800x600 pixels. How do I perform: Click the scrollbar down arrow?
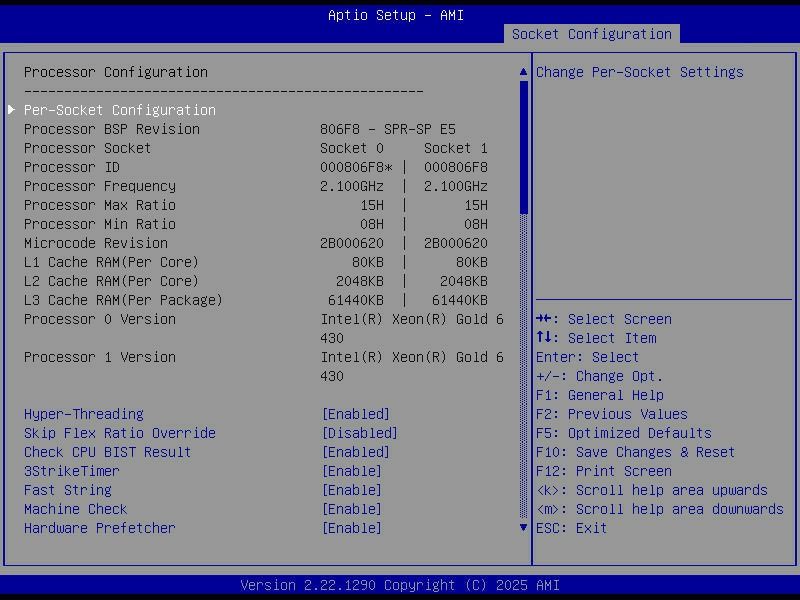[x=523, y=528]
